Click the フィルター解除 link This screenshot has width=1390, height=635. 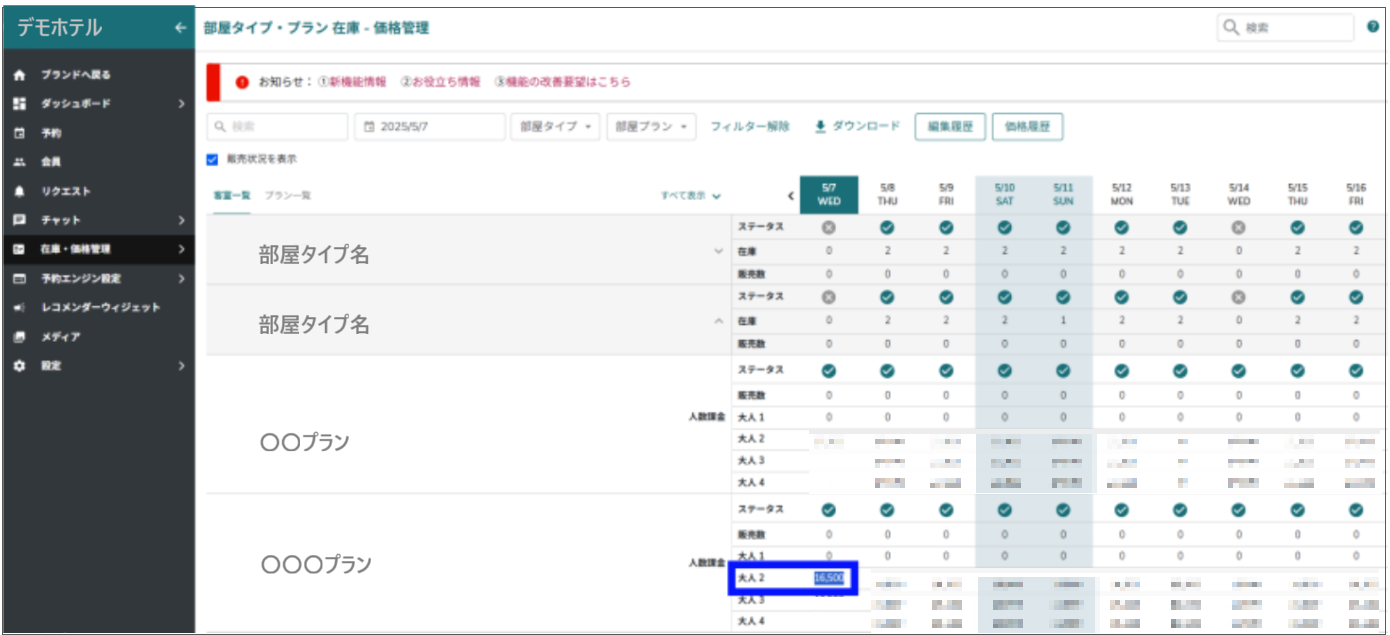pyautogui.click(x=749, y=127)
